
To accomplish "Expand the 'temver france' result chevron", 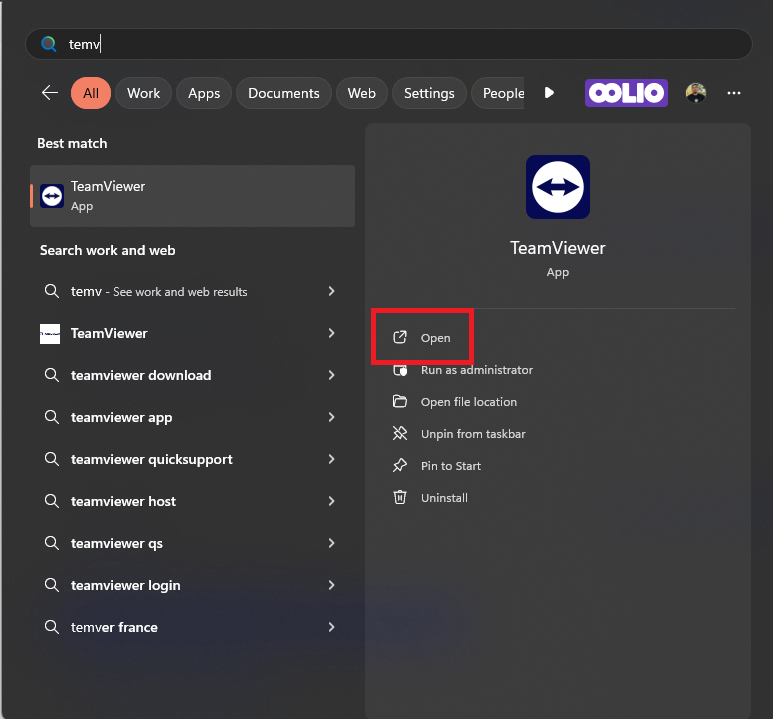I will point(331,628).
